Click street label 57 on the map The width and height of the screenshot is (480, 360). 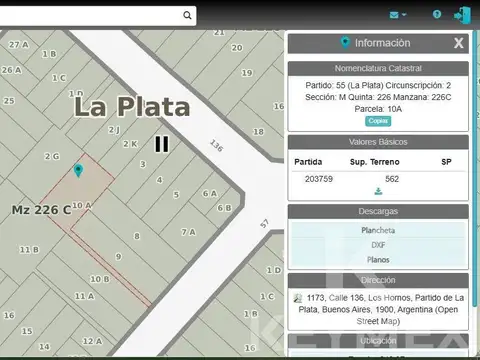point(264,223)
